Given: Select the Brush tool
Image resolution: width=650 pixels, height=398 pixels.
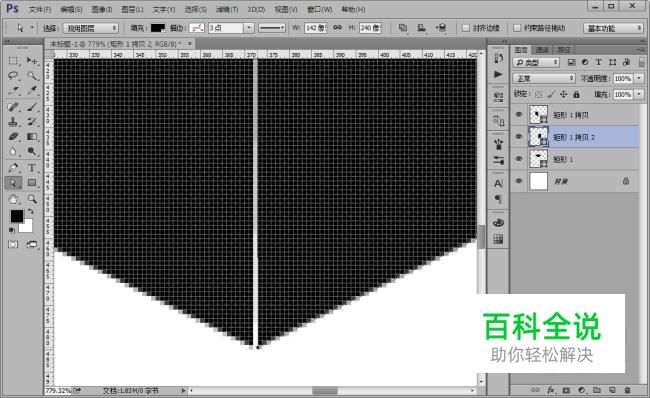Looking at the screenshot, I should [x=32, y=107].
